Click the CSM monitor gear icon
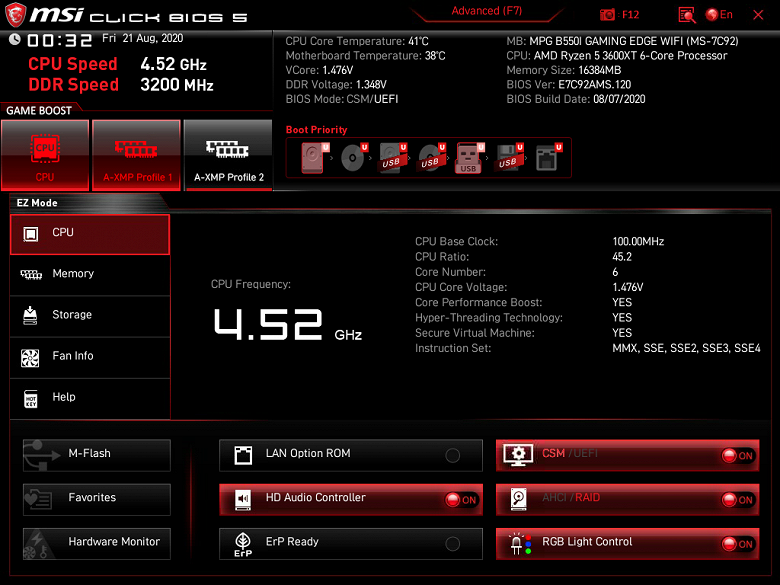Image resolution: width=780 pixels, height=585 pixels. coord(518,455)
